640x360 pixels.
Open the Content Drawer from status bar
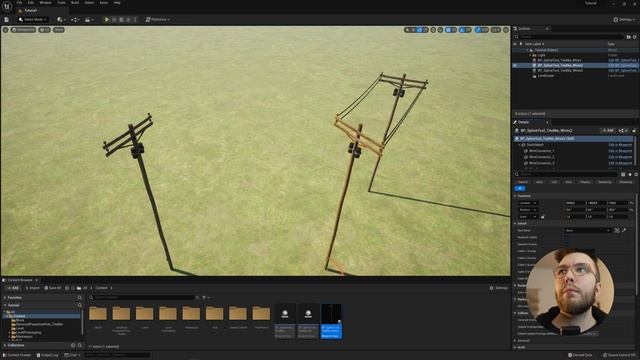[17, 355]
